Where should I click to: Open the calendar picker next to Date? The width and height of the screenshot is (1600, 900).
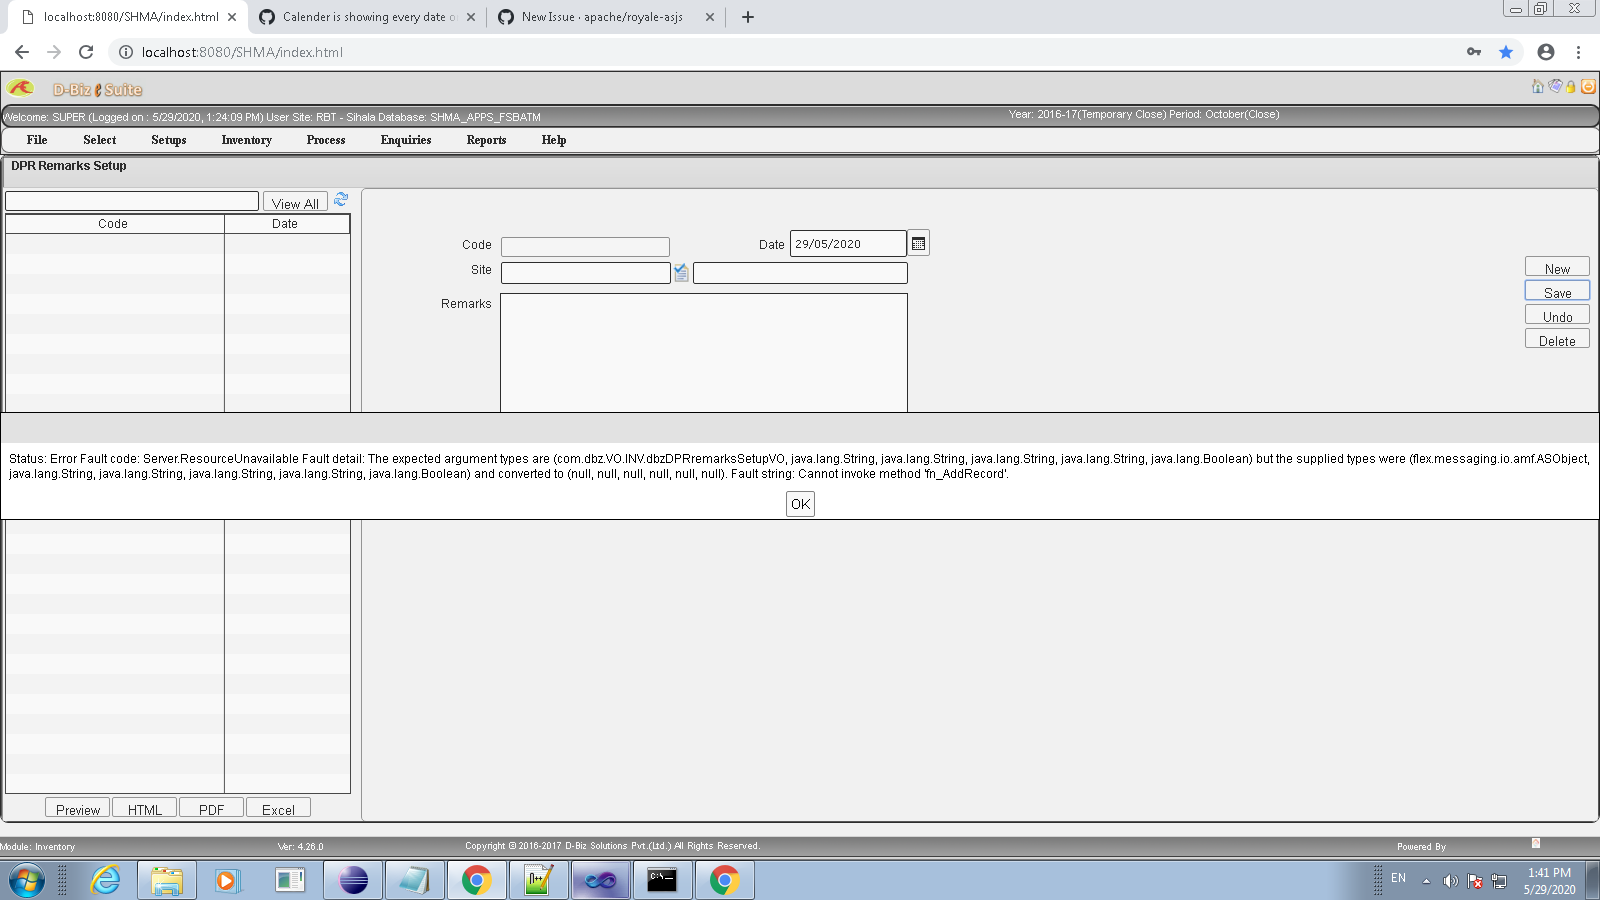pyautogui.click(x=918, y=244)
